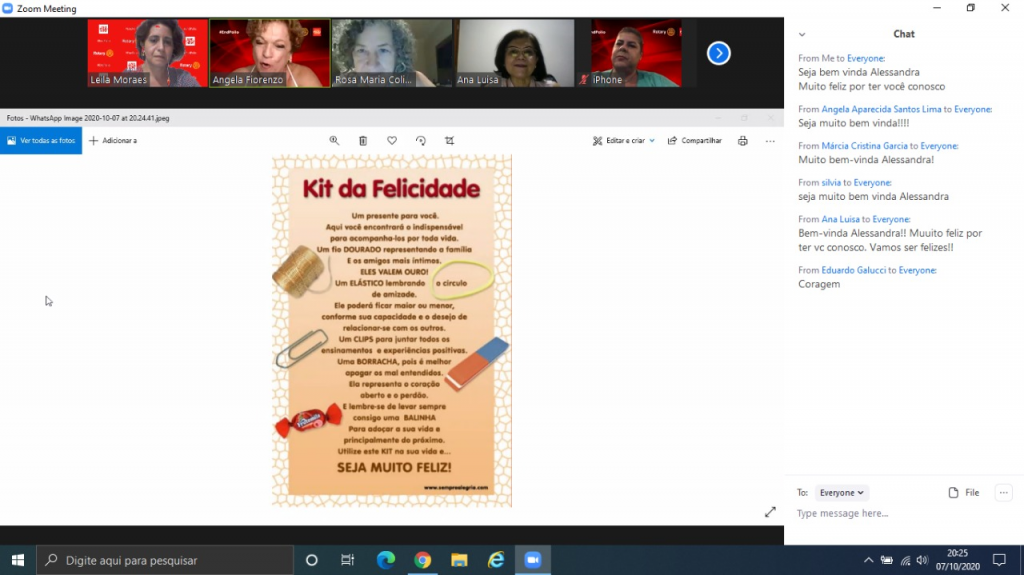Click the File attachment button in chat
This screenshot has width=1024, height=575.
click(x=964, y=493)
